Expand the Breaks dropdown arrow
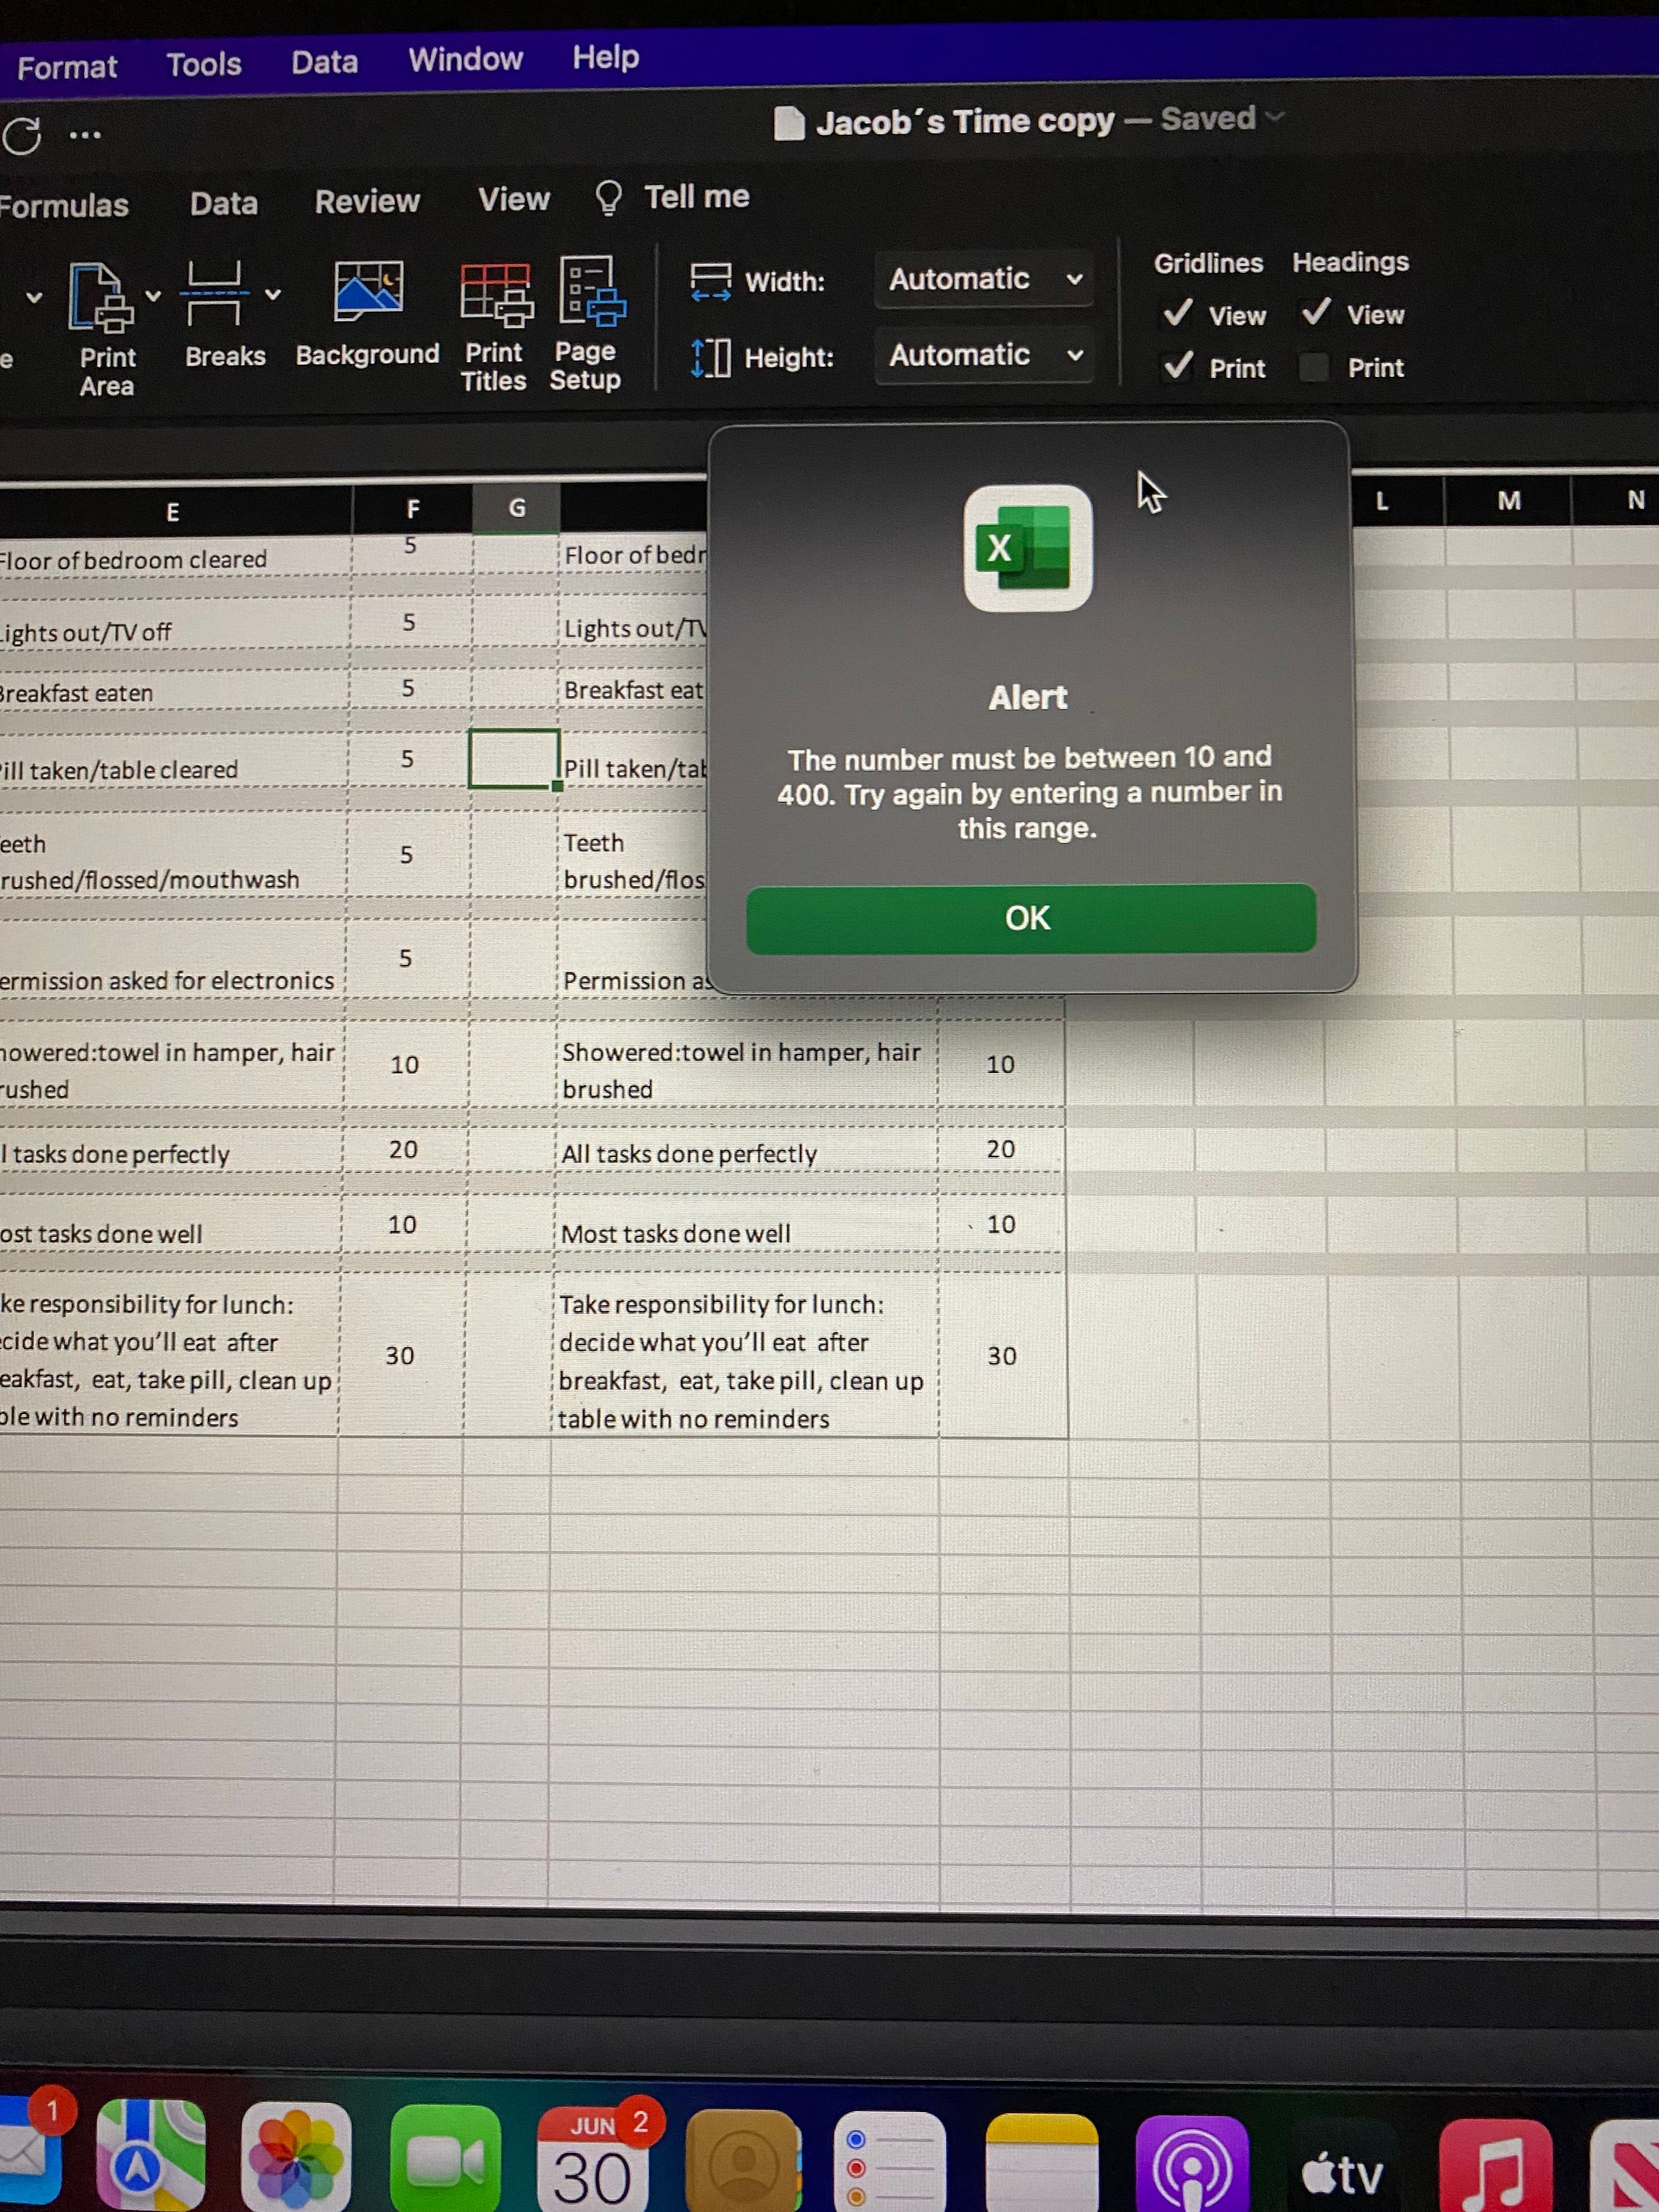The height and width of the screenshot is (2212, 1659). click(x=273, y=295)
